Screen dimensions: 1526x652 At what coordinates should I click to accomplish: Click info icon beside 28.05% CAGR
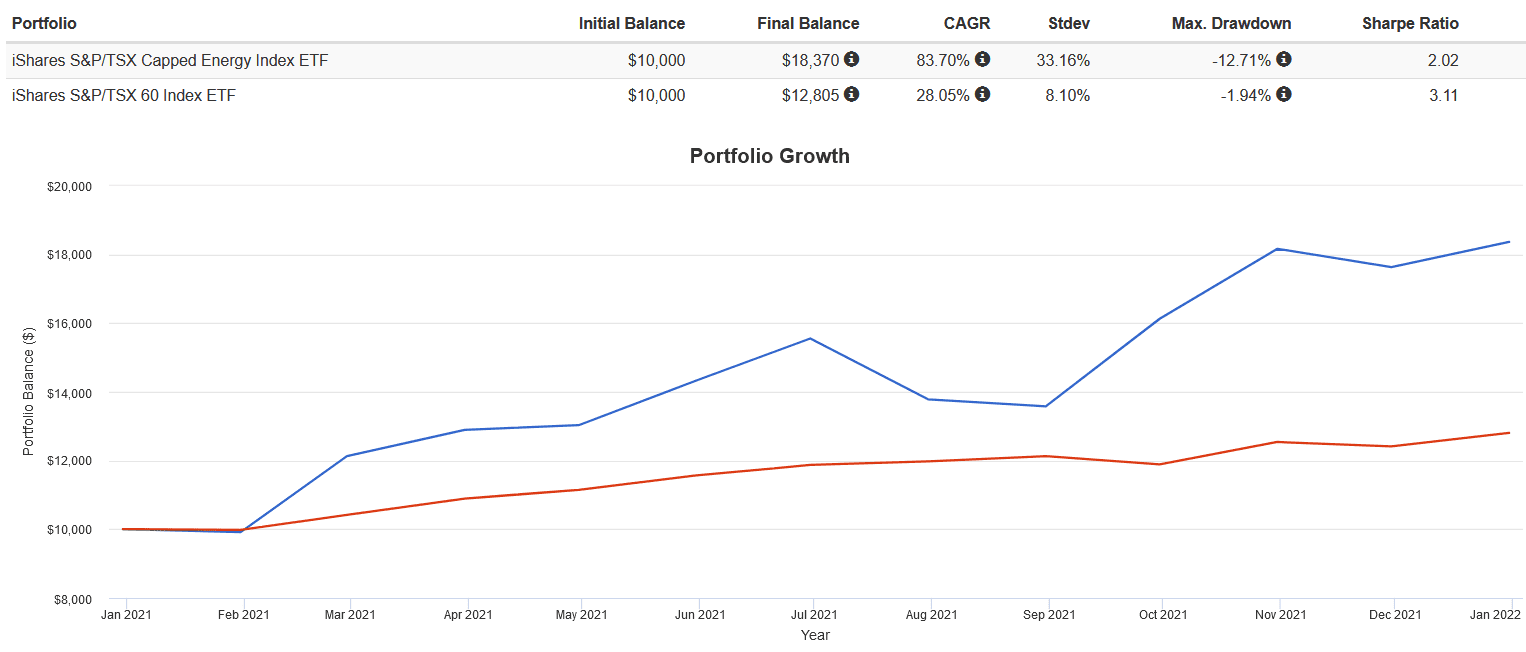point(982,95)
